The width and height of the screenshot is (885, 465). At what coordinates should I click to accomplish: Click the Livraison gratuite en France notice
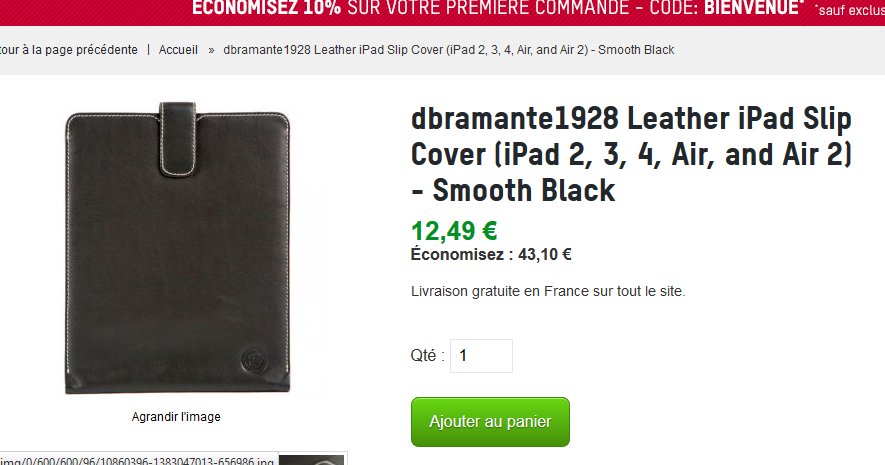point(548,292)
